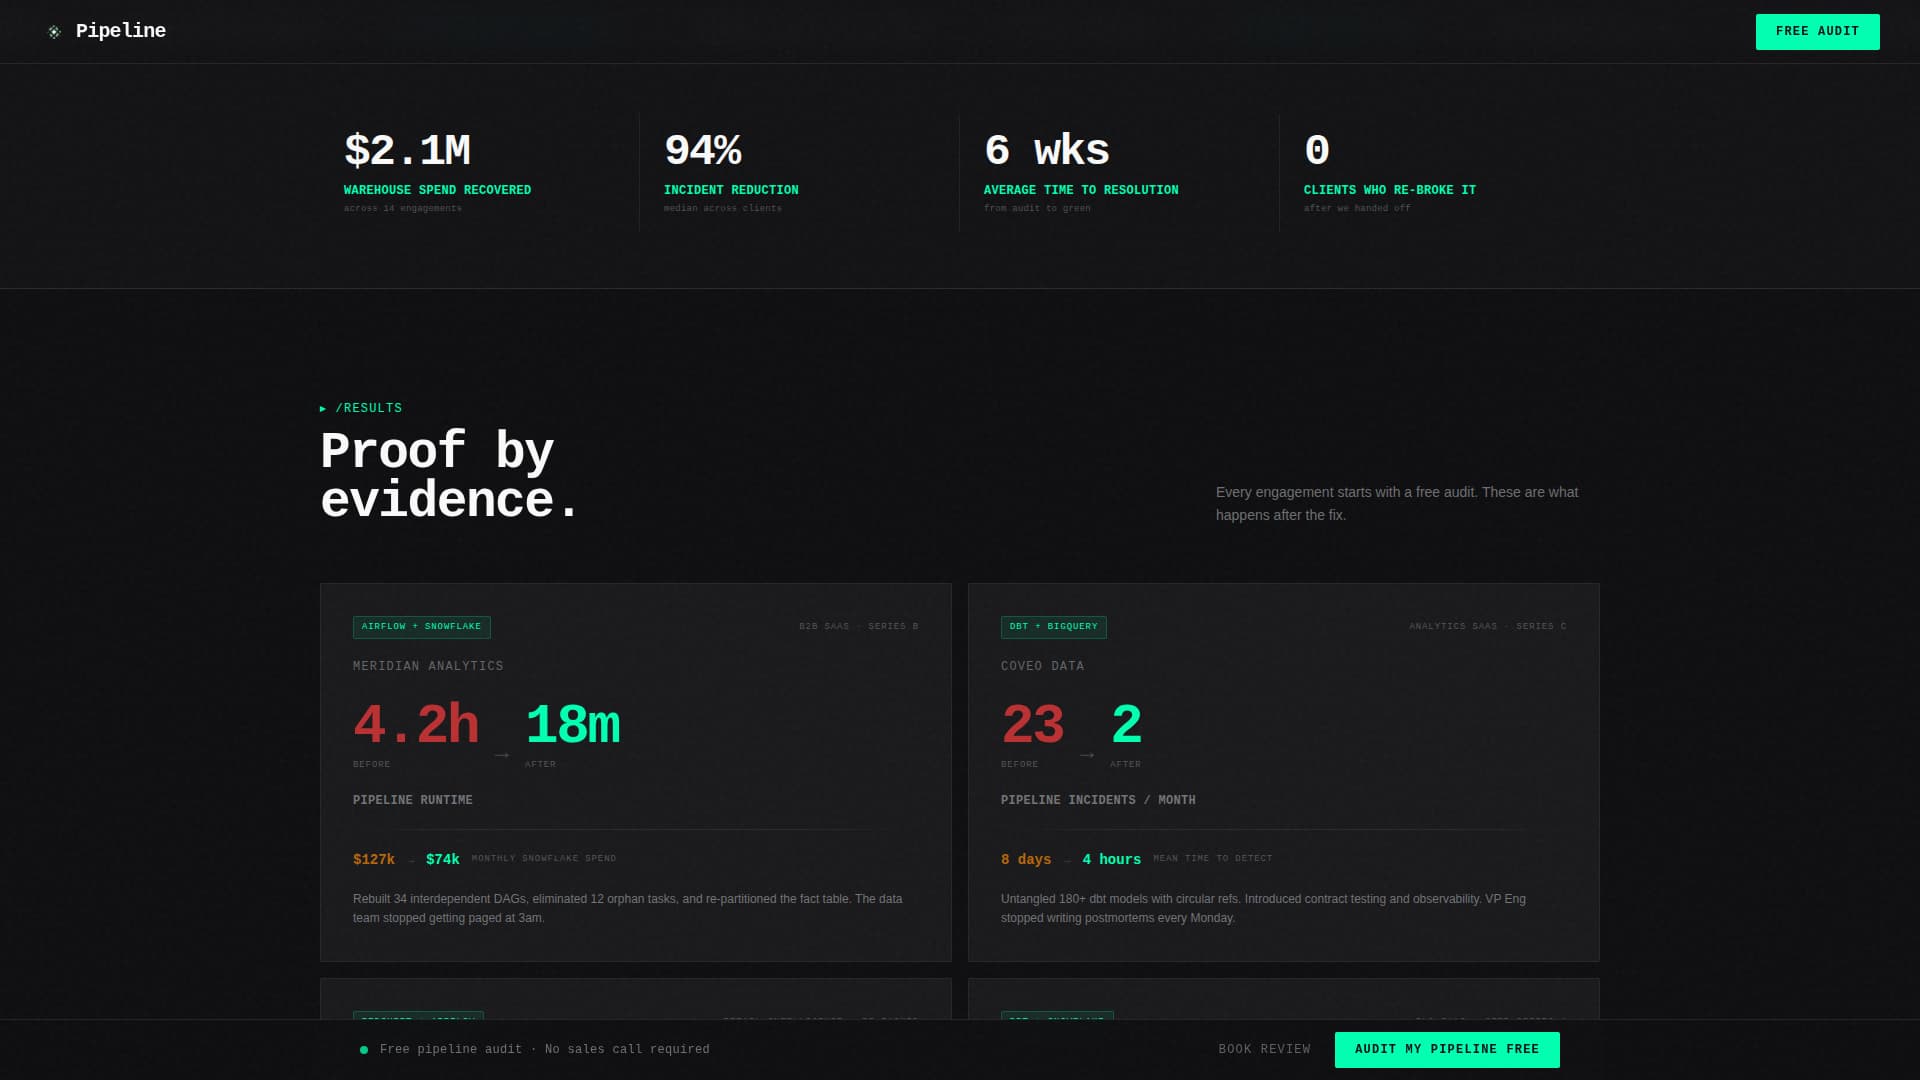Click the 4 hours detect value
Viewport: 1920px width, 1080px height.
[x=1111, y=860]
